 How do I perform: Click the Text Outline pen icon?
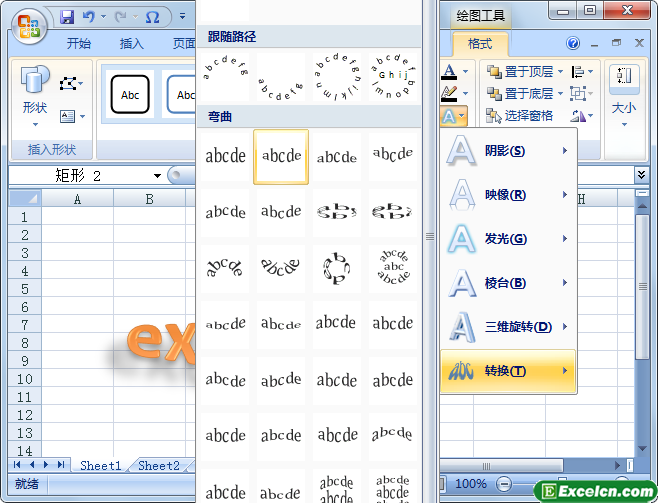(x=449, y=93)
